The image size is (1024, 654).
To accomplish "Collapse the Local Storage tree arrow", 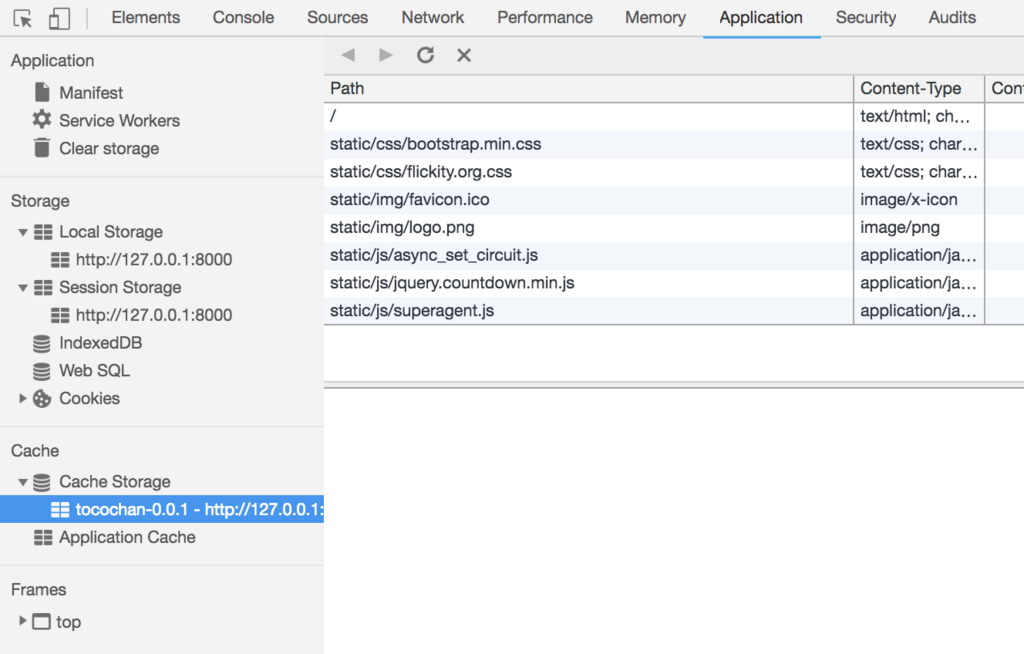I will (22, 232).
